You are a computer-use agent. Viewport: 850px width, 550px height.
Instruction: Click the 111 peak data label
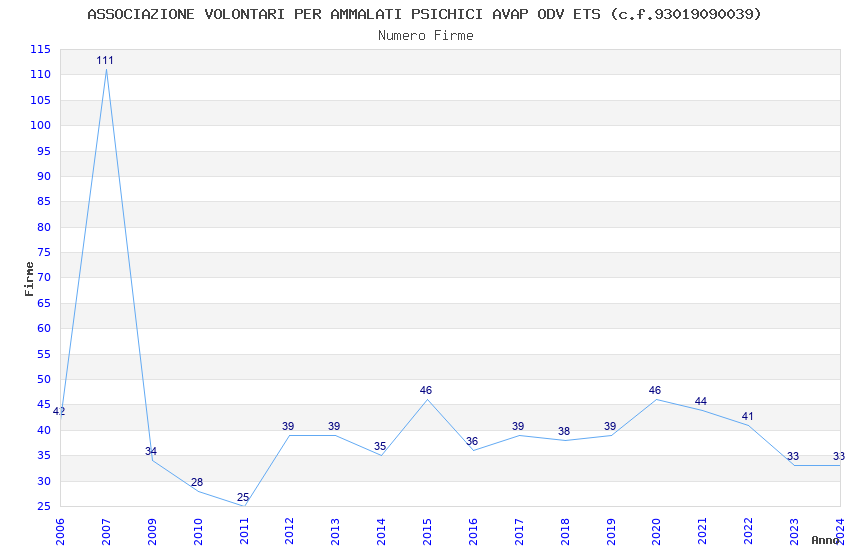pos(105,60)
